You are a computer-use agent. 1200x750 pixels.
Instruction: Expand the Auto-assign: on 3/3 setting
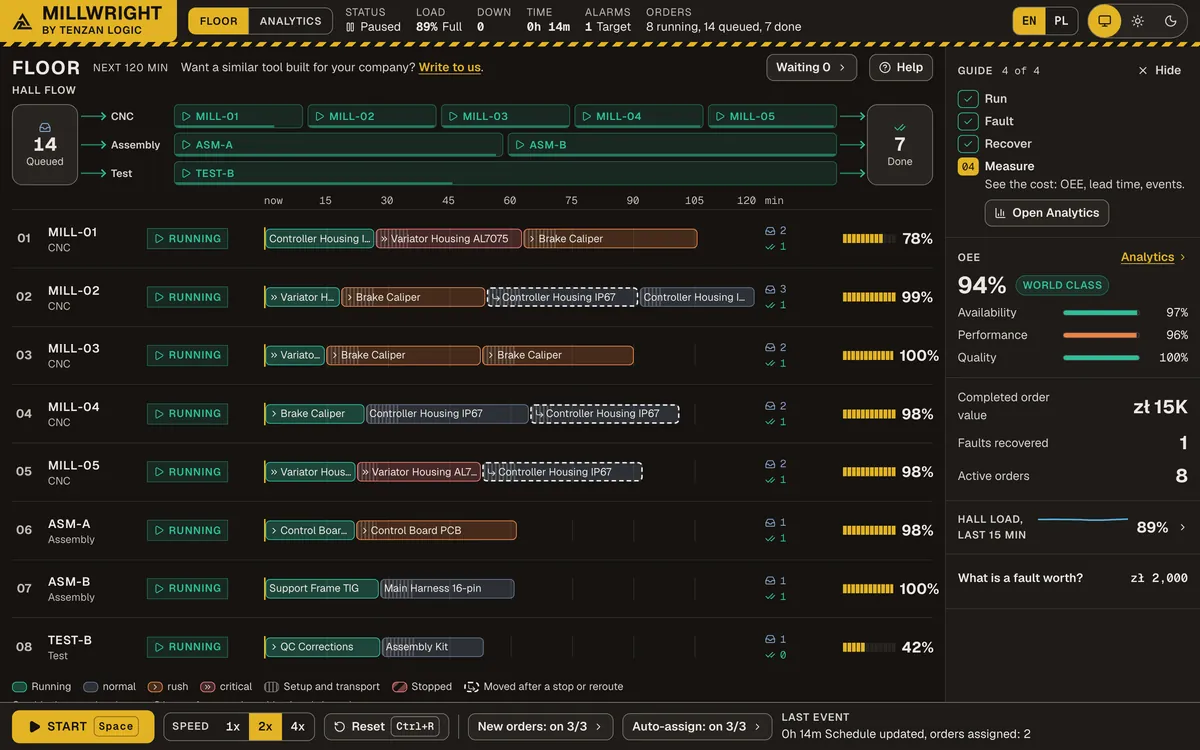(697, 727)
